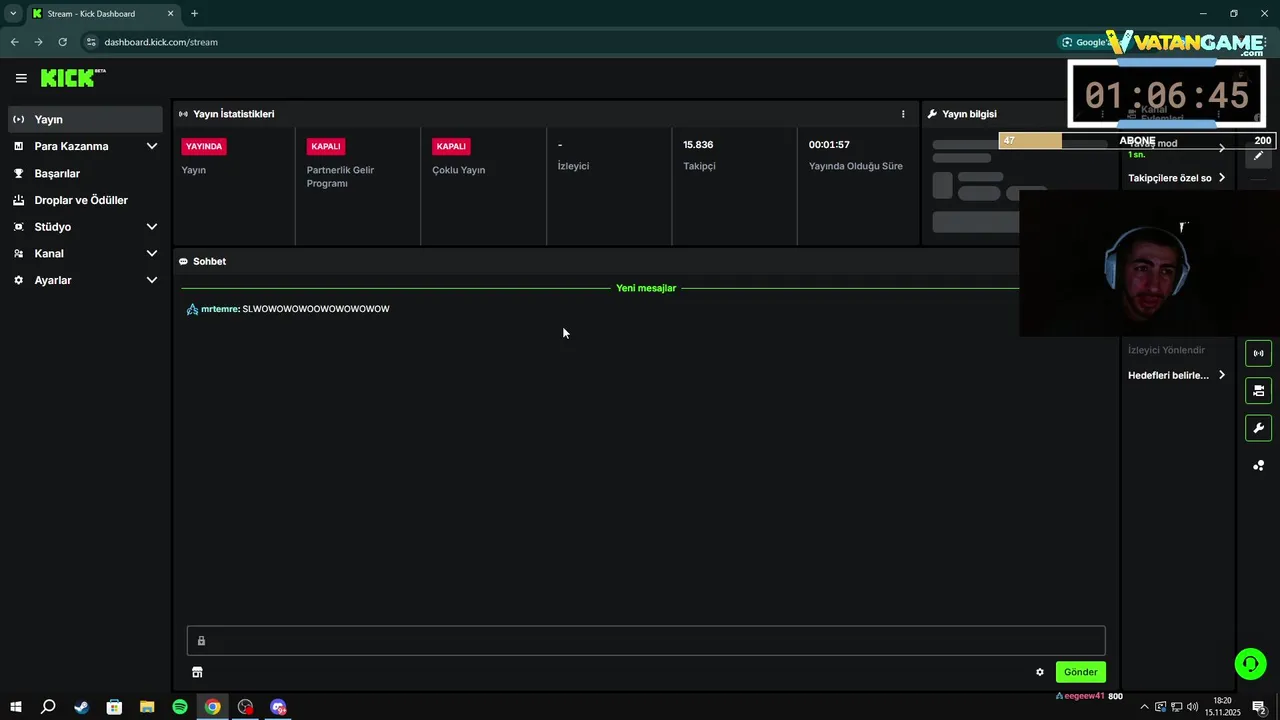Click the pencil edit icon
Viewport: 1280px width, 720px height.
(x=1259, y=155)
